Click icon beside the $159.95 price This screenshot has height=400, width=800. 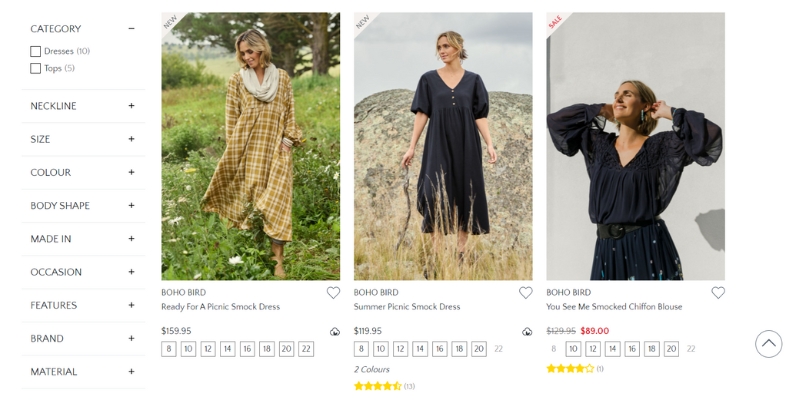pos(335,332)
